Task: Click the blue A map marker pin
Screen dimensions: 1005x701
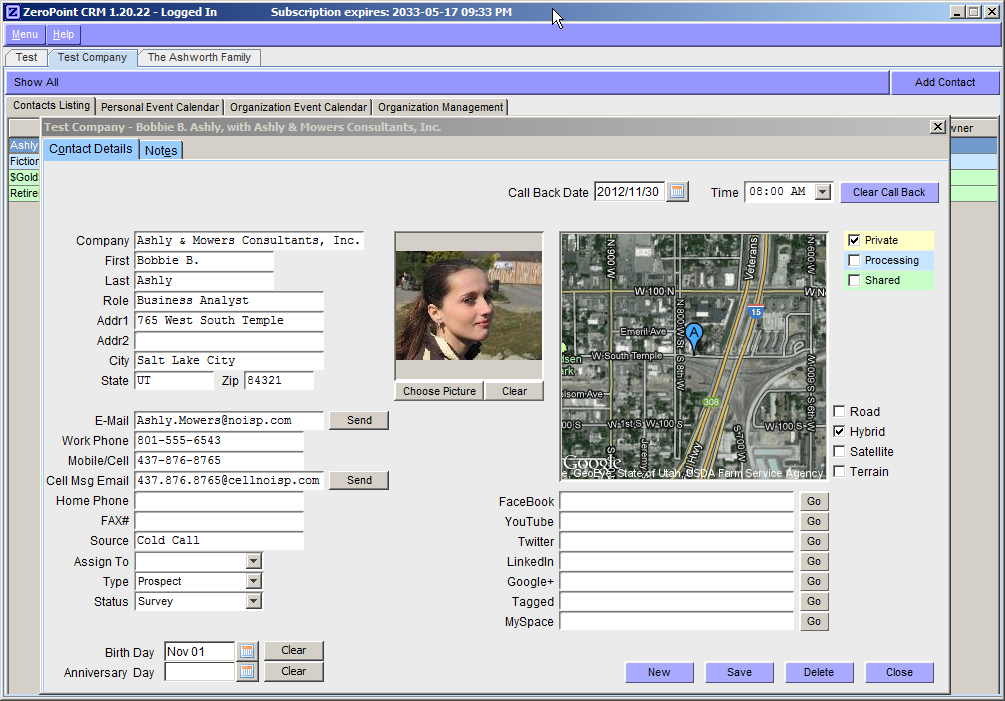Action: [694, 337]
